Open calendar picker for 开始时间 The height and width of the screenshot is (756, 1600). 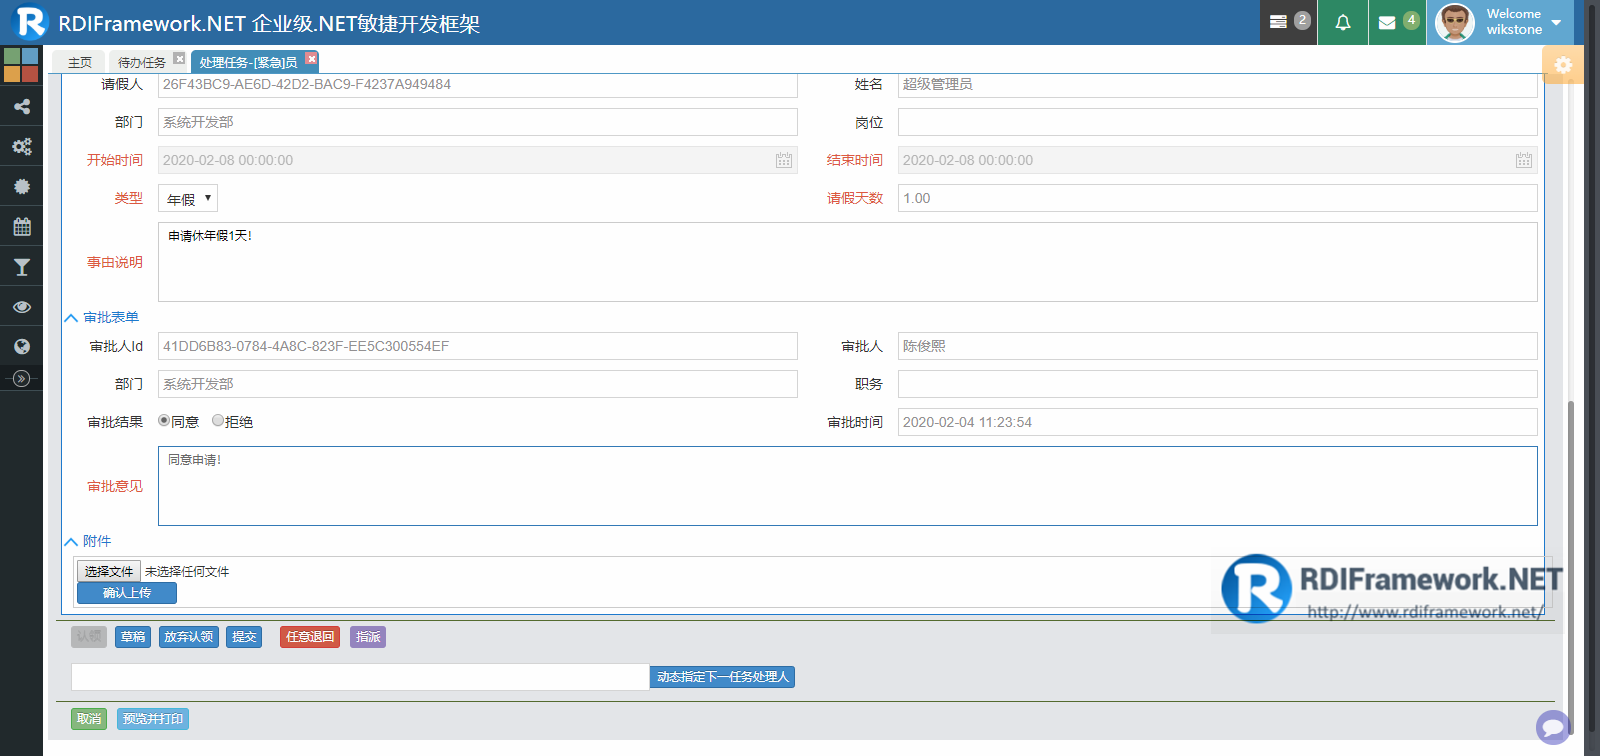784,160
